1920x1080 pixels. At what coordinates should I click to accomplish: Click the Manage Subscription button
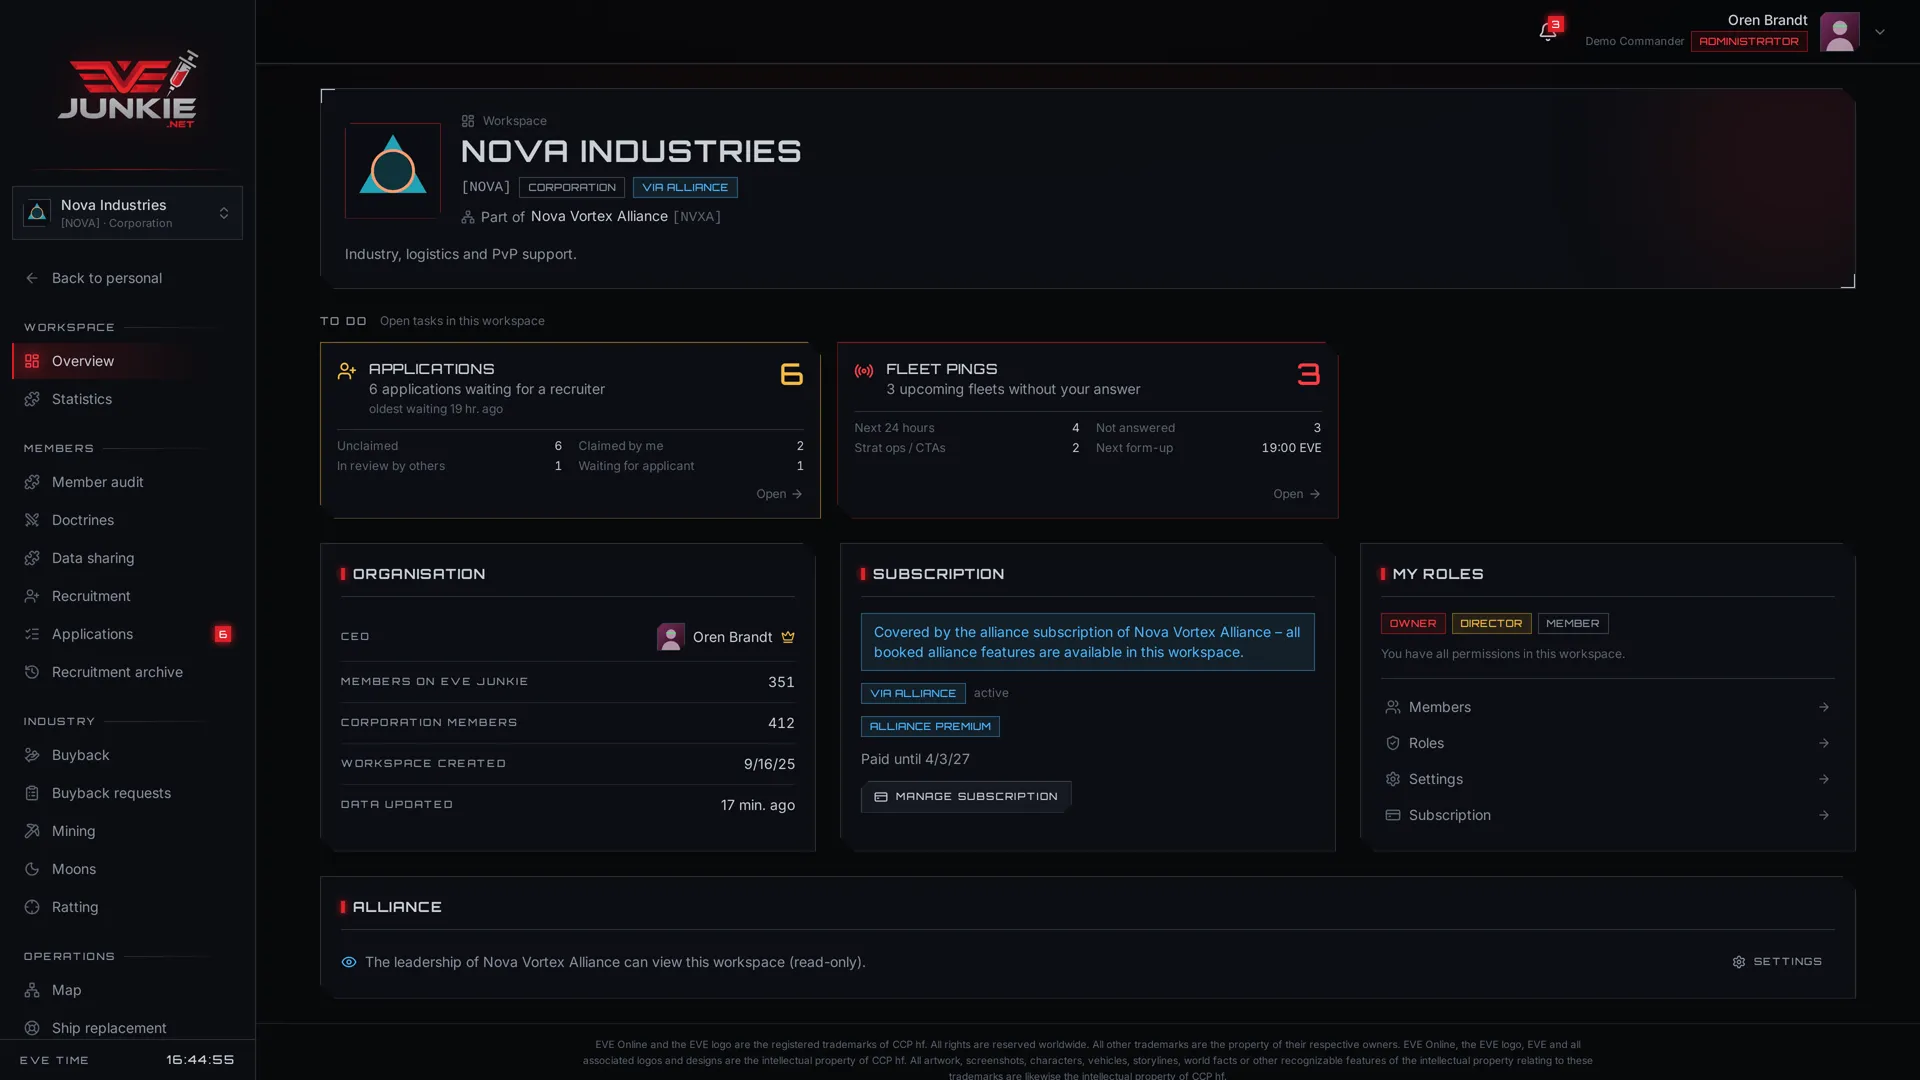click(966, 797)
